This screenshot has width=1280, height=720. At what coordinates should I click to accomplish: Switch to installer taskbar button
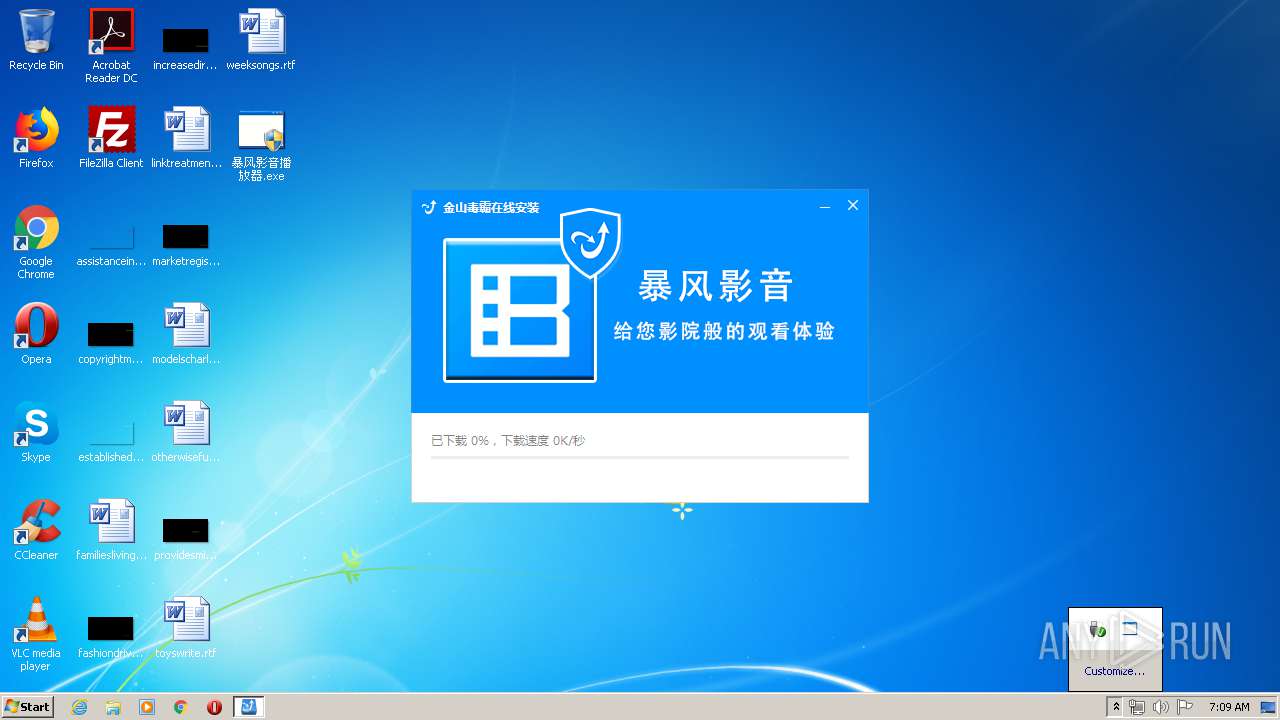coord(249,707)
